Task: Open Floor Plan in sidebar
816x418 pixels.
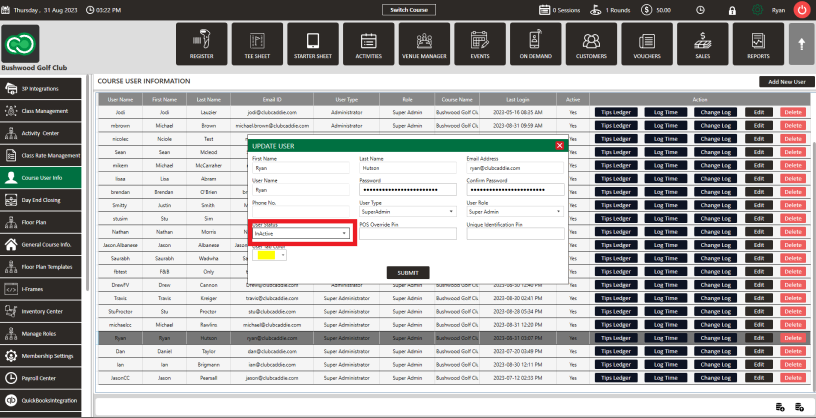Action: click(41, 222)
